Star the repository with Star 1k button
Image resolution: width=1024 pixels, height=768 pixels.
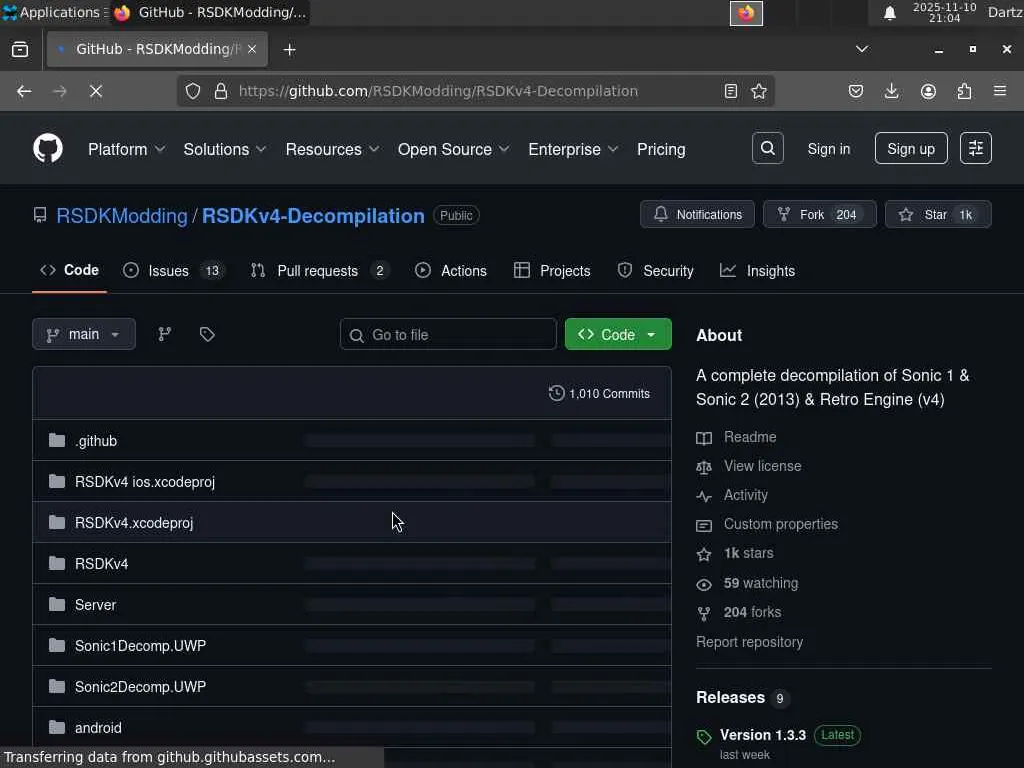click(x=938, y=214)
